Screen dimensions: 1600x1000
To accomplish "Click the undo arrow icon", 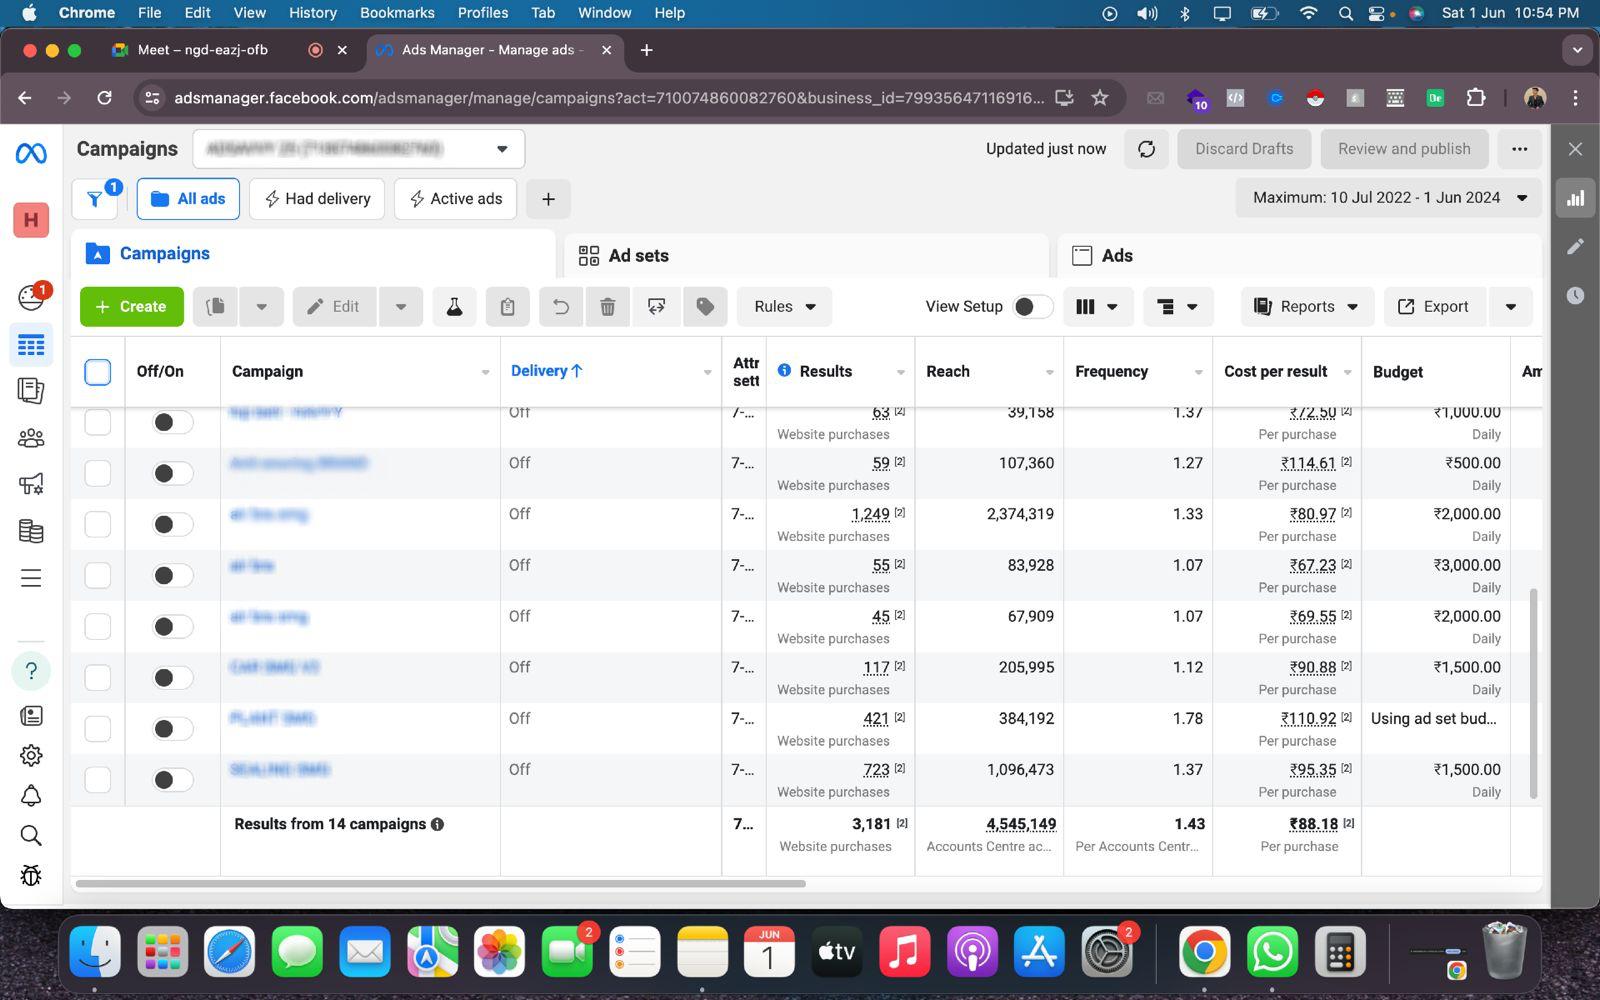I will 560,307.
